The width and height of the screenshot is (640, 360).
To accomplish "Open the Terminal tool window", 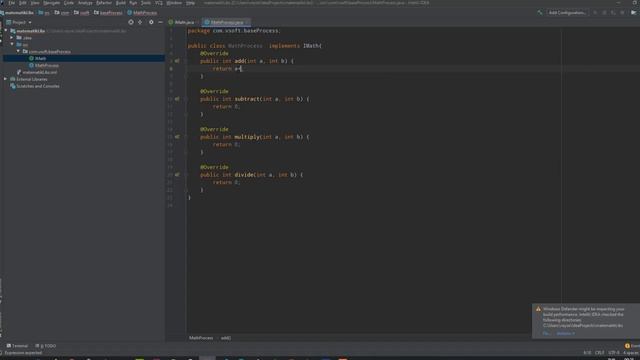I will 17,346.
